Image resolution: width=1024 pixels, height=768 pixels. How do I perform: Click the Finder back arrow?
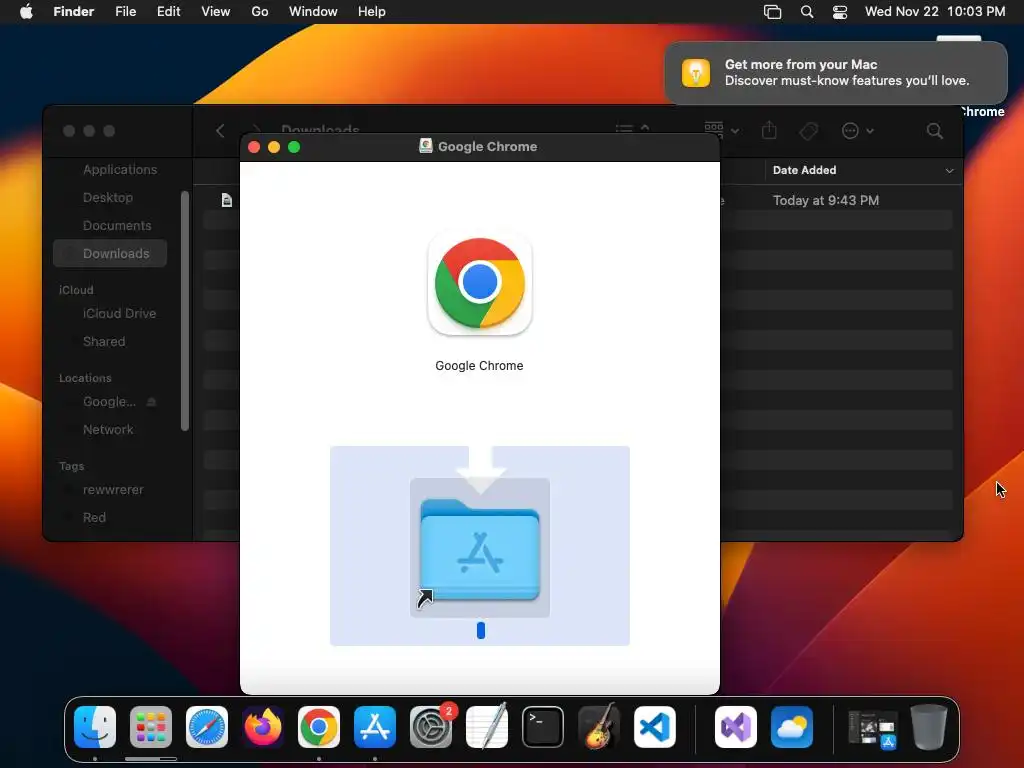tap(220, 131)
